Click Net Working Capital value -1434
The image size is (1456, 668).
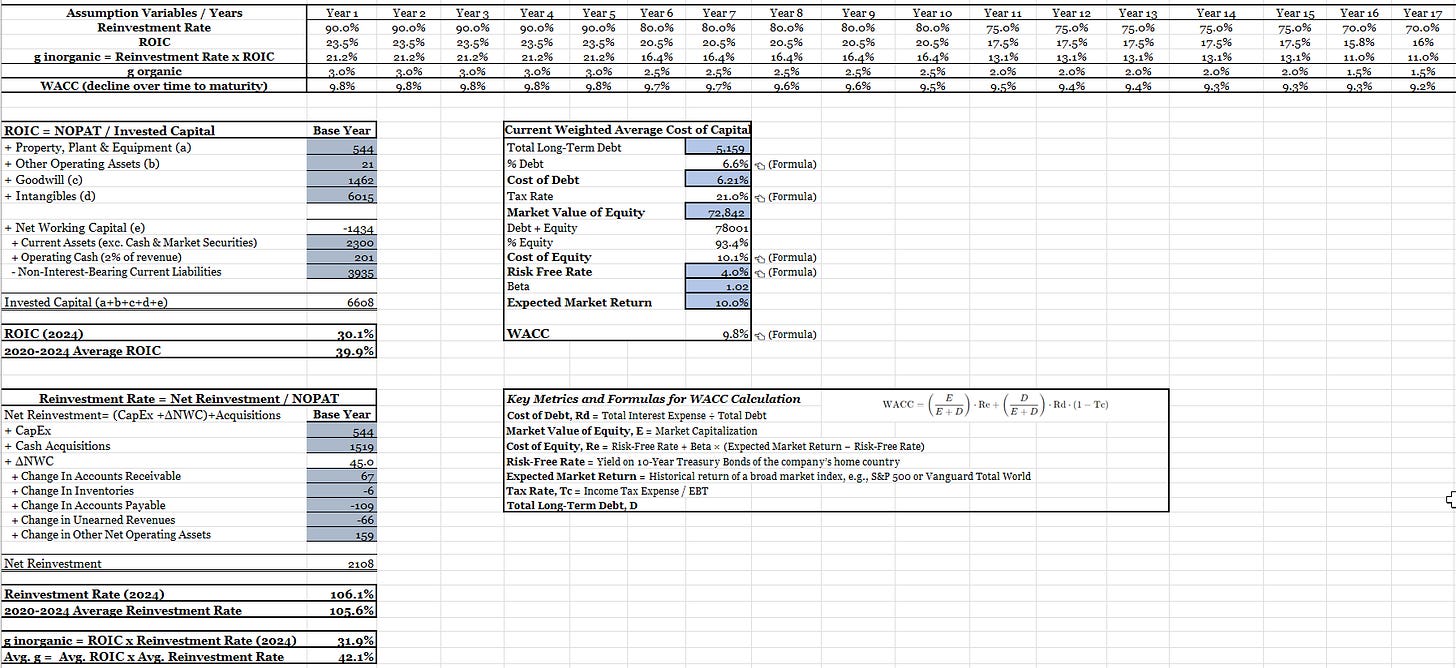click(x=342, y=230)
